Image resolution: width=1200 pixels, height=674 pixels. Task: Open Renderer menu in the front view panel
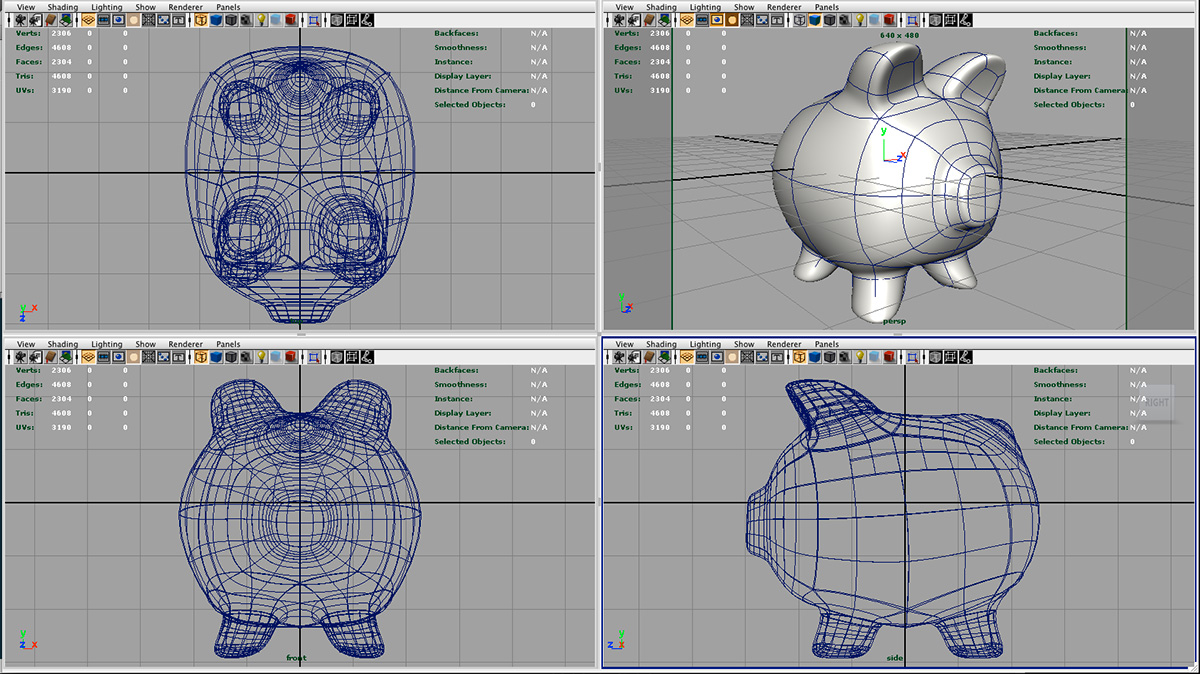[x=185, y=344]
